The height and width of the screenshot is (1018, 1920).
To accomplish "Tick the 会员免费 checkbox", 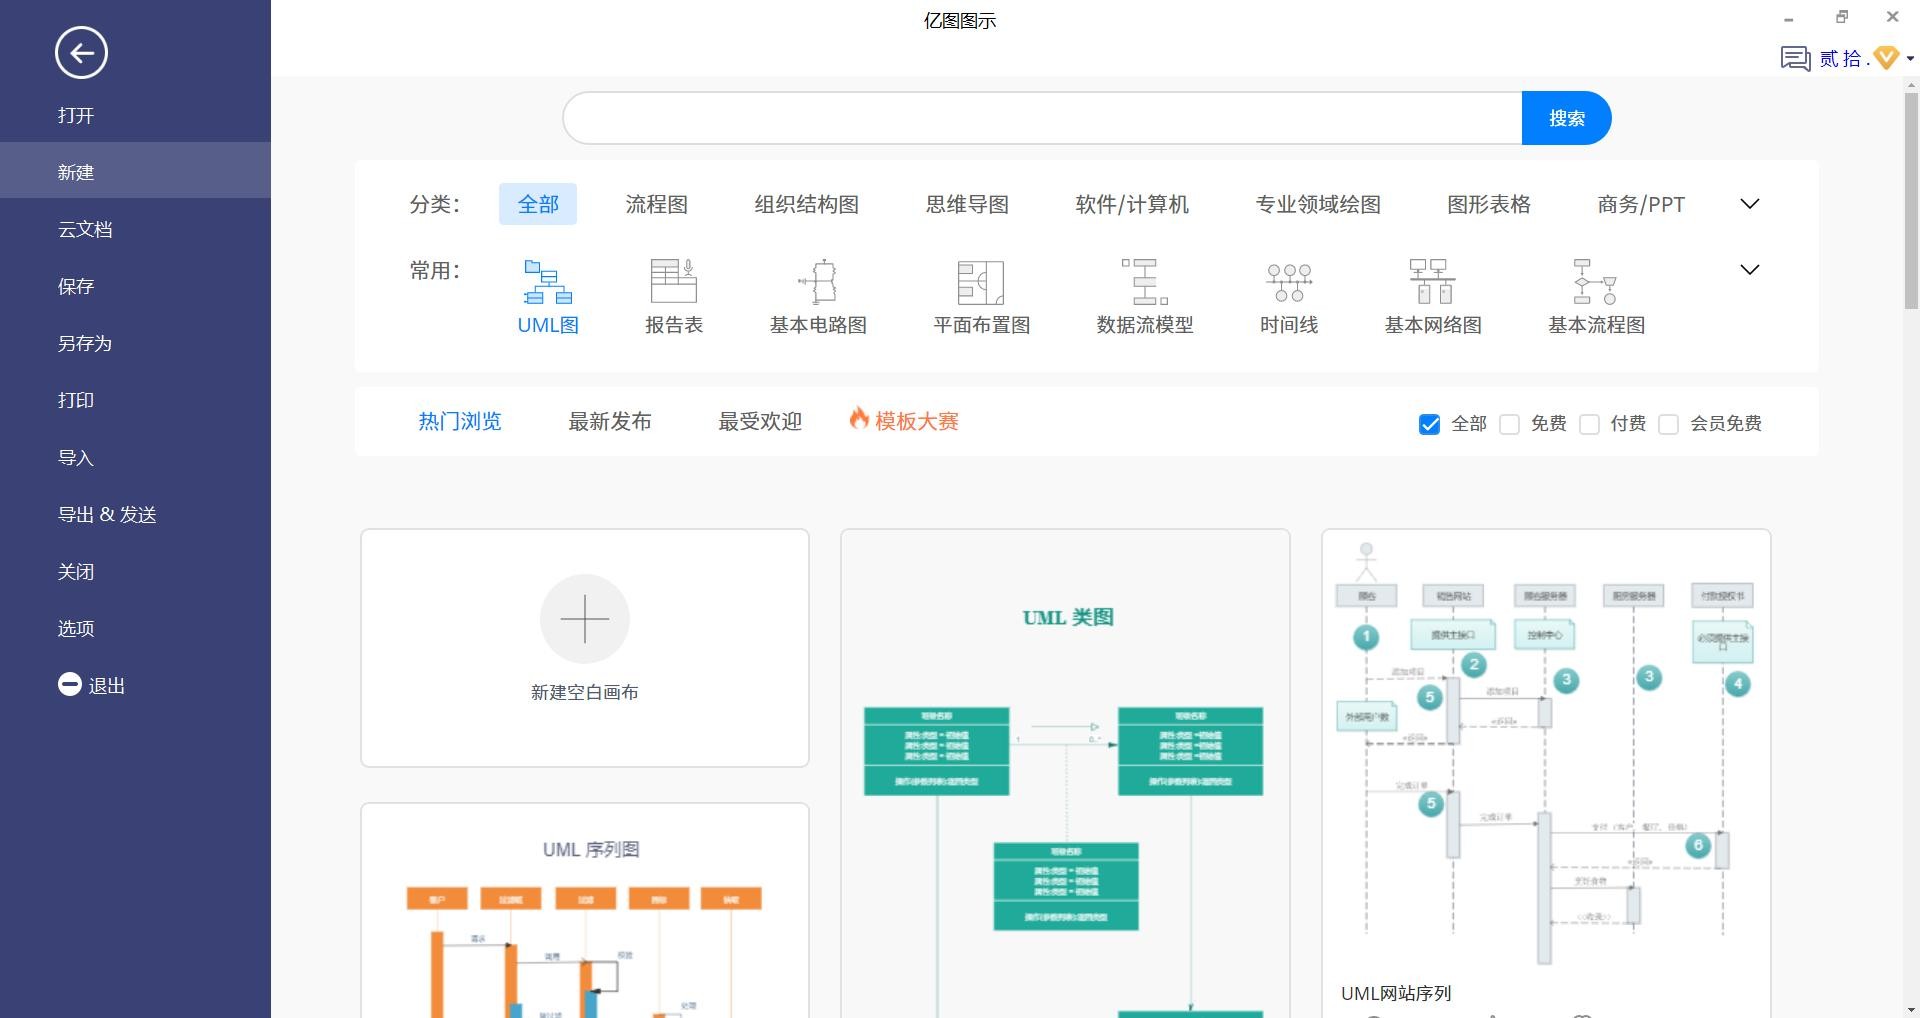I will (x=1668, y=424).
